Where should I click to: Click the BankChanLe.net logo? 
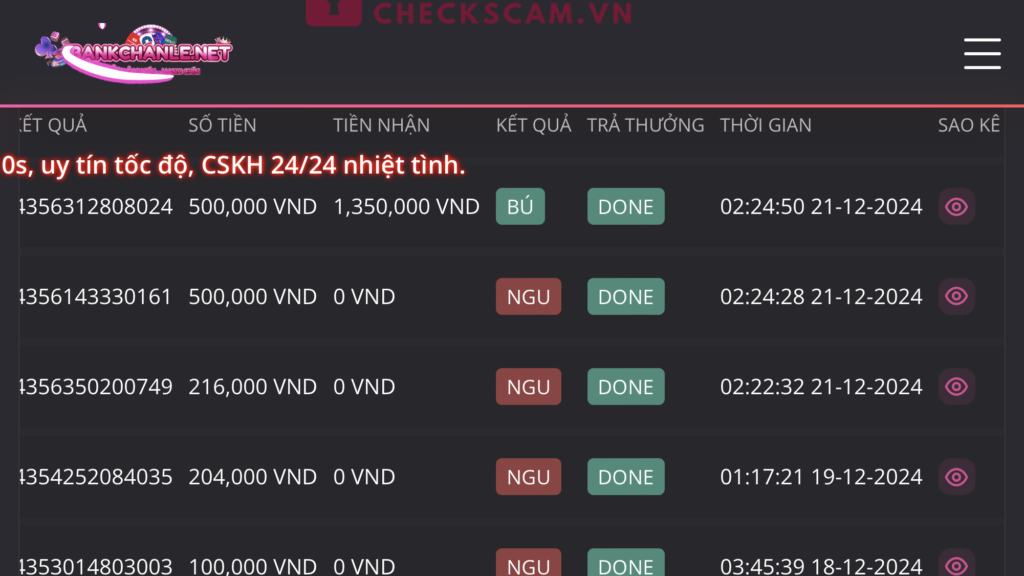[x=133, y=52]
